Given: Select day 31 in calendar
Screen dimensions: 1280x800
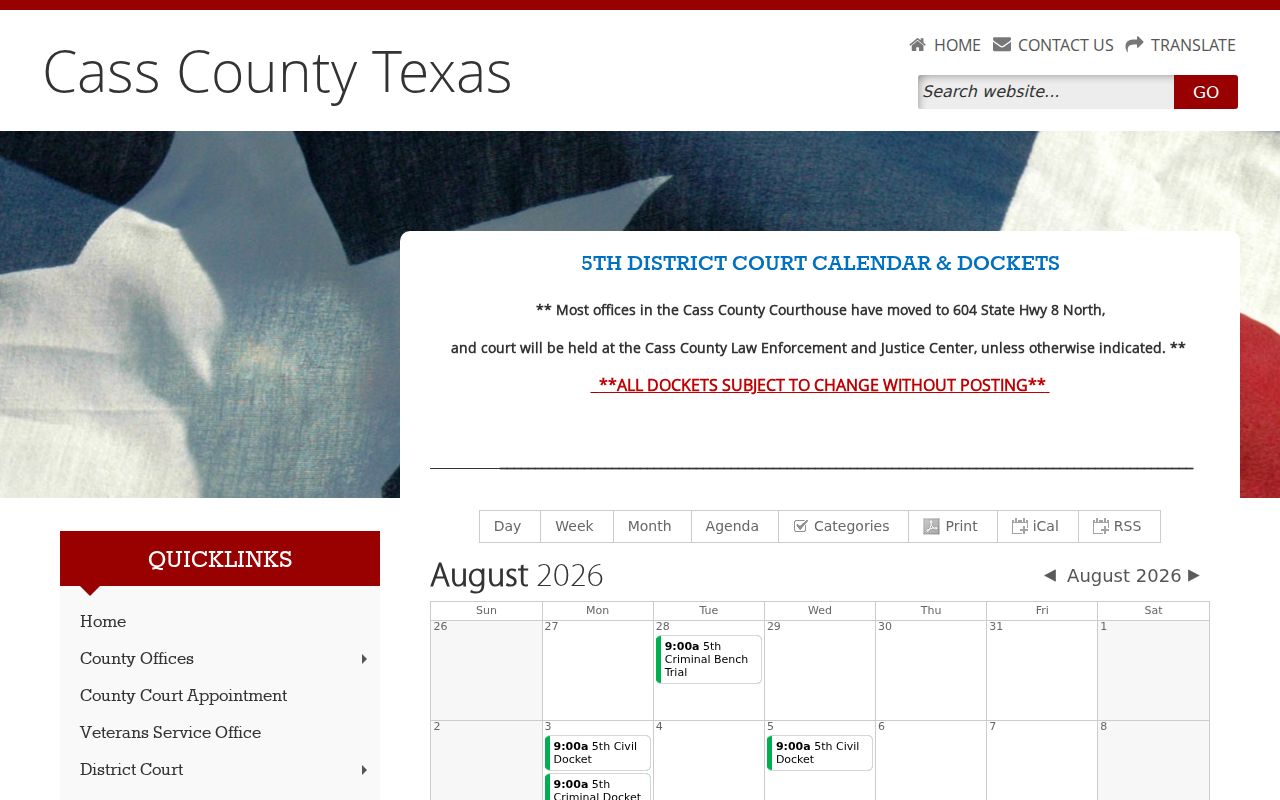Looking at the screenshot, I should (995, 627).
